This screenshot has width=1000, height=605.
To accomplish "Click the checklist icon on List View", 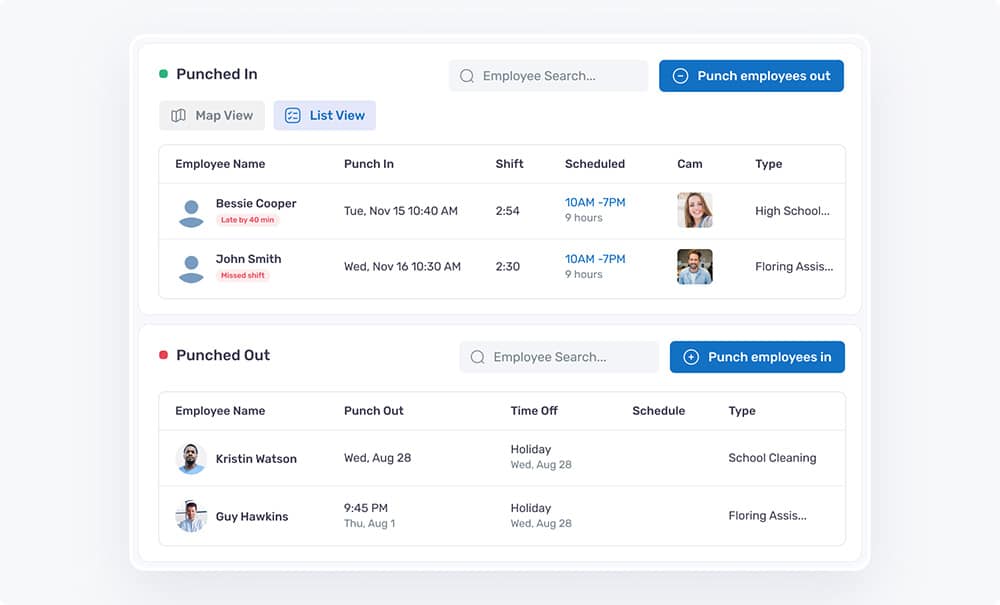I will [x=293, y=115].
